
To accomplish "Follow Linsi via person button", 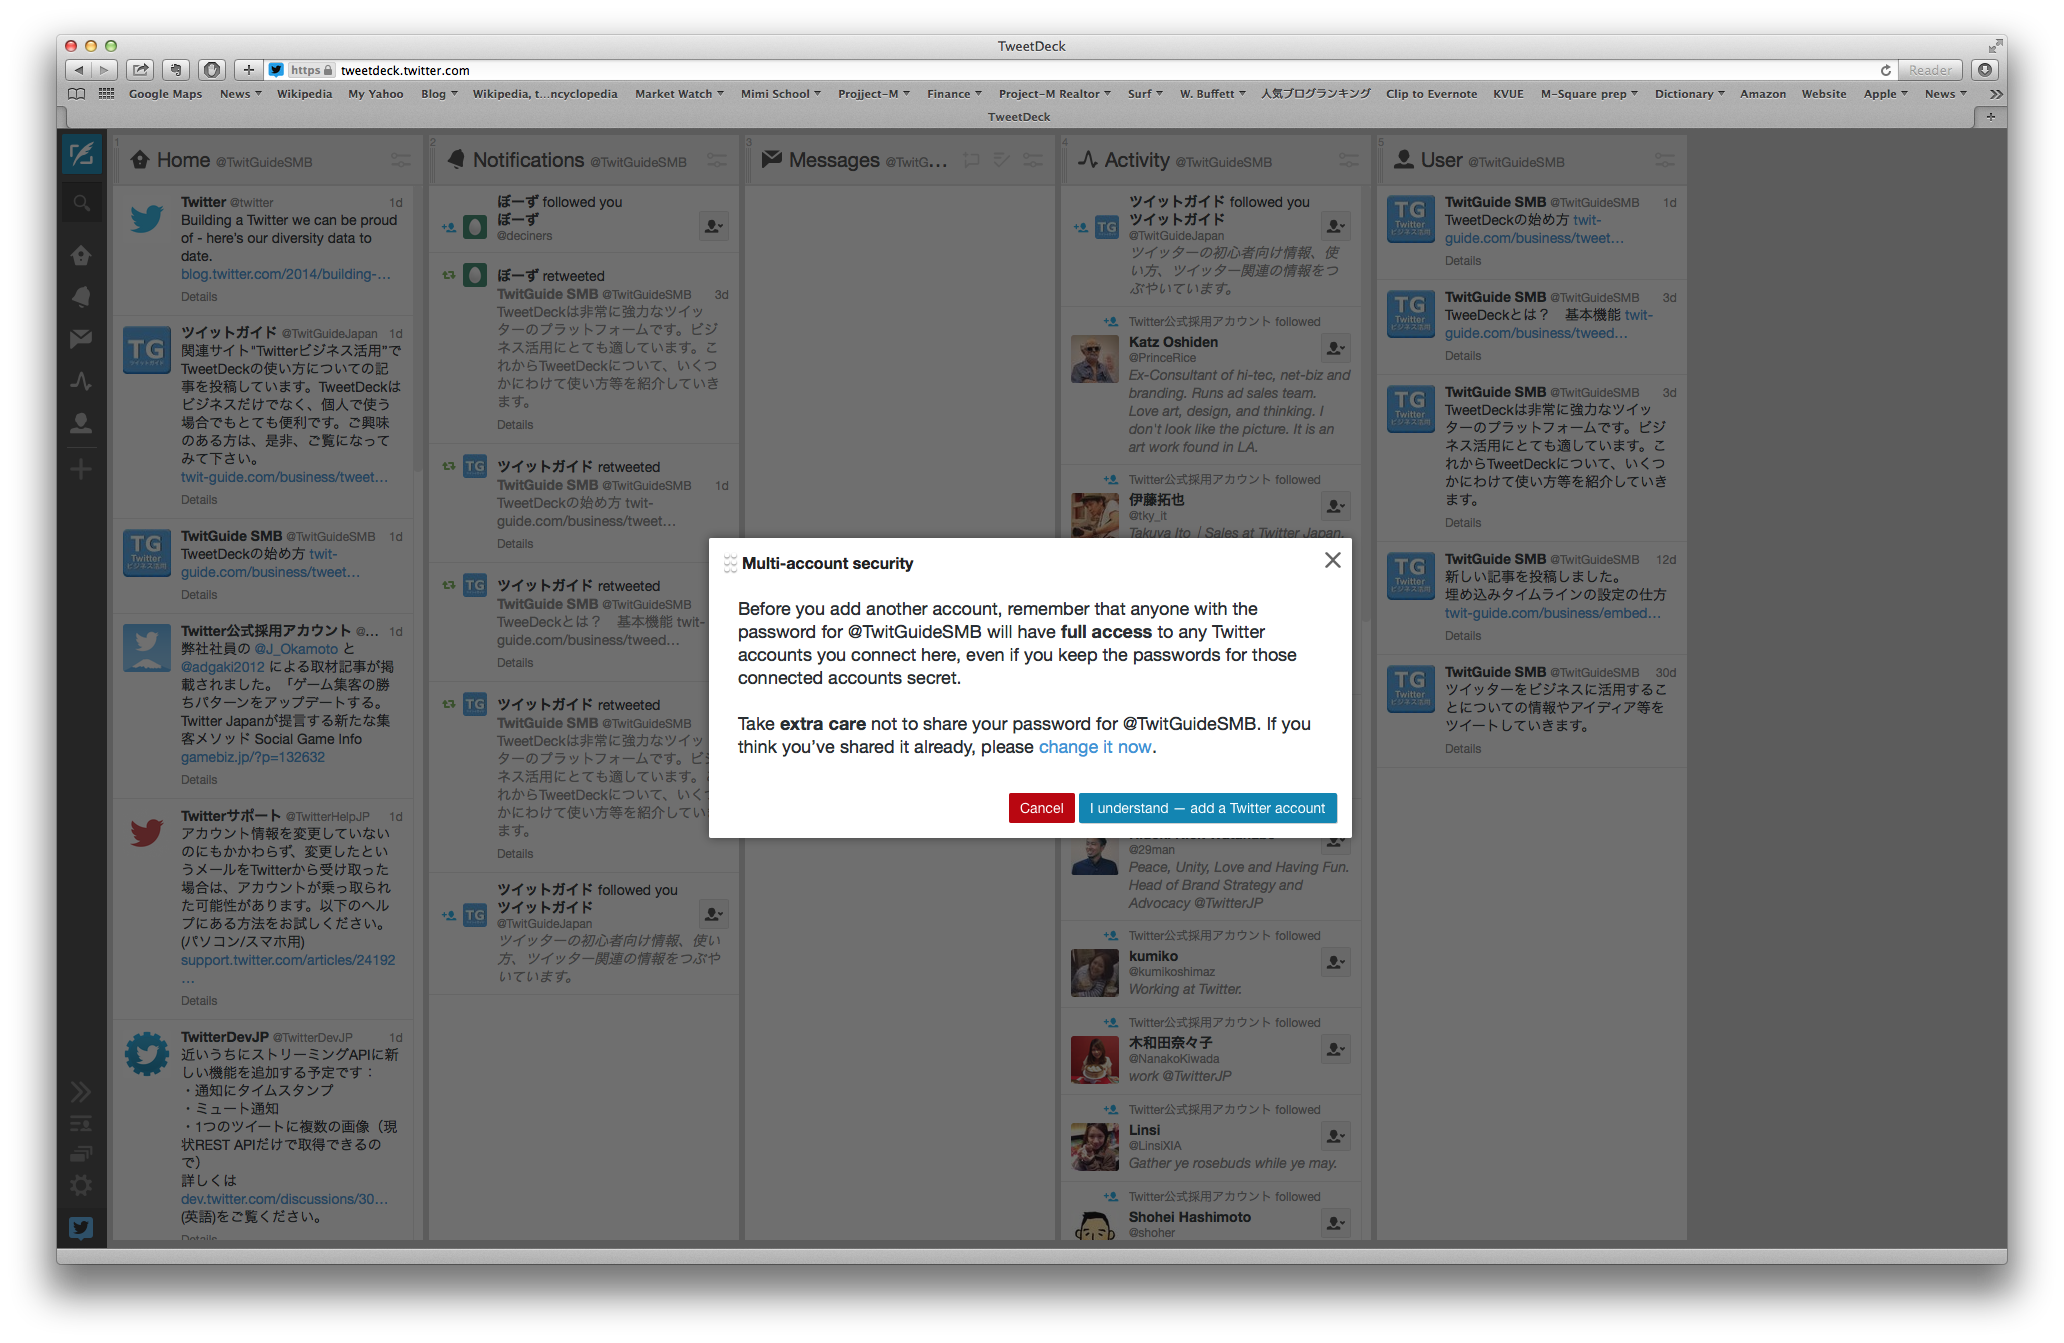I will 1335,1136.
